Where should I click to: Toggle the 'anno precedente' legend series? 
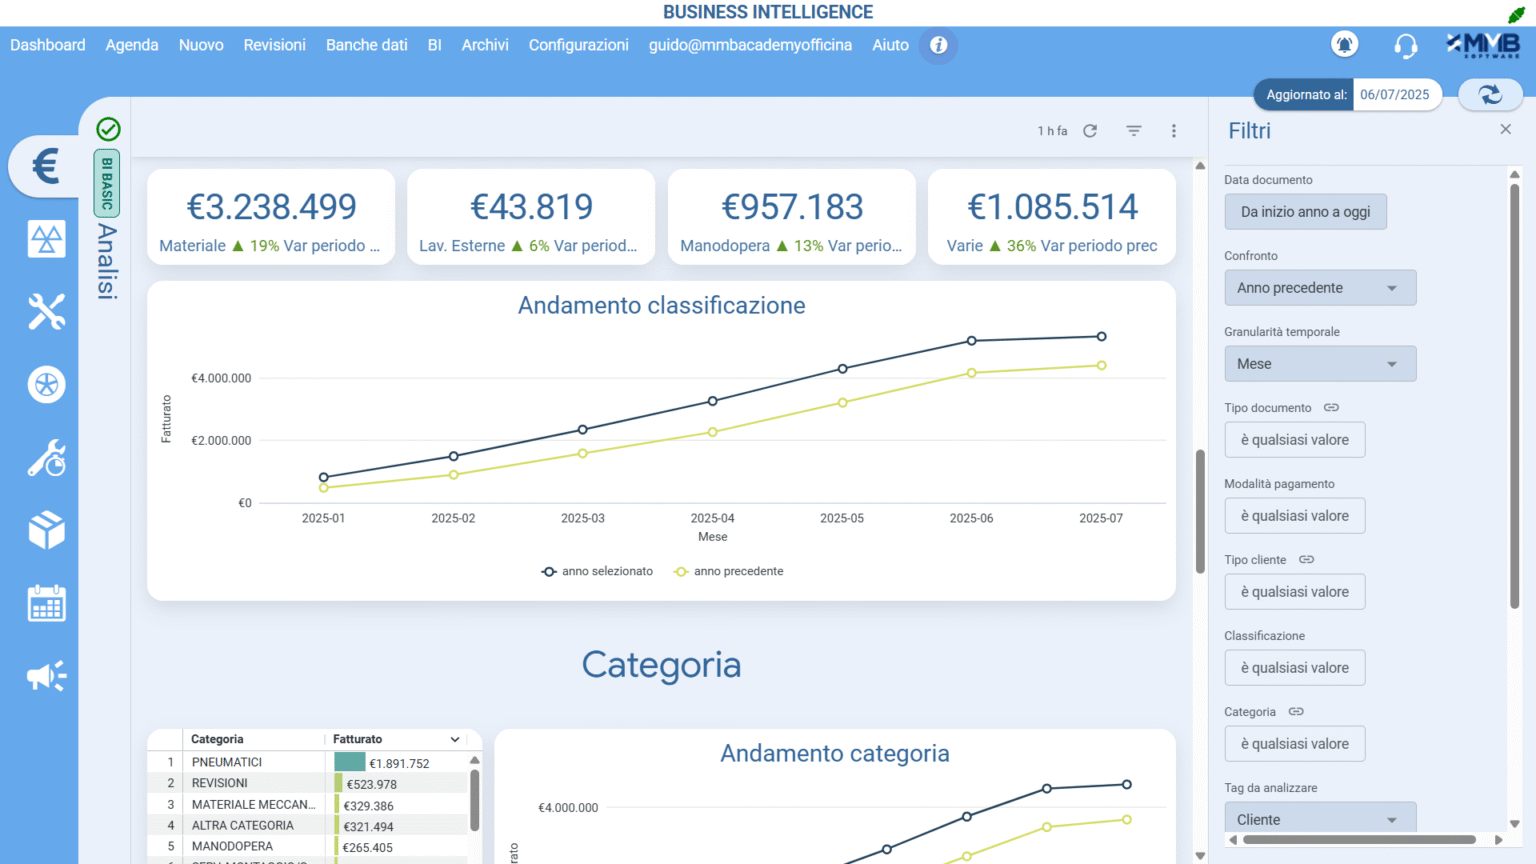point(729,572)
